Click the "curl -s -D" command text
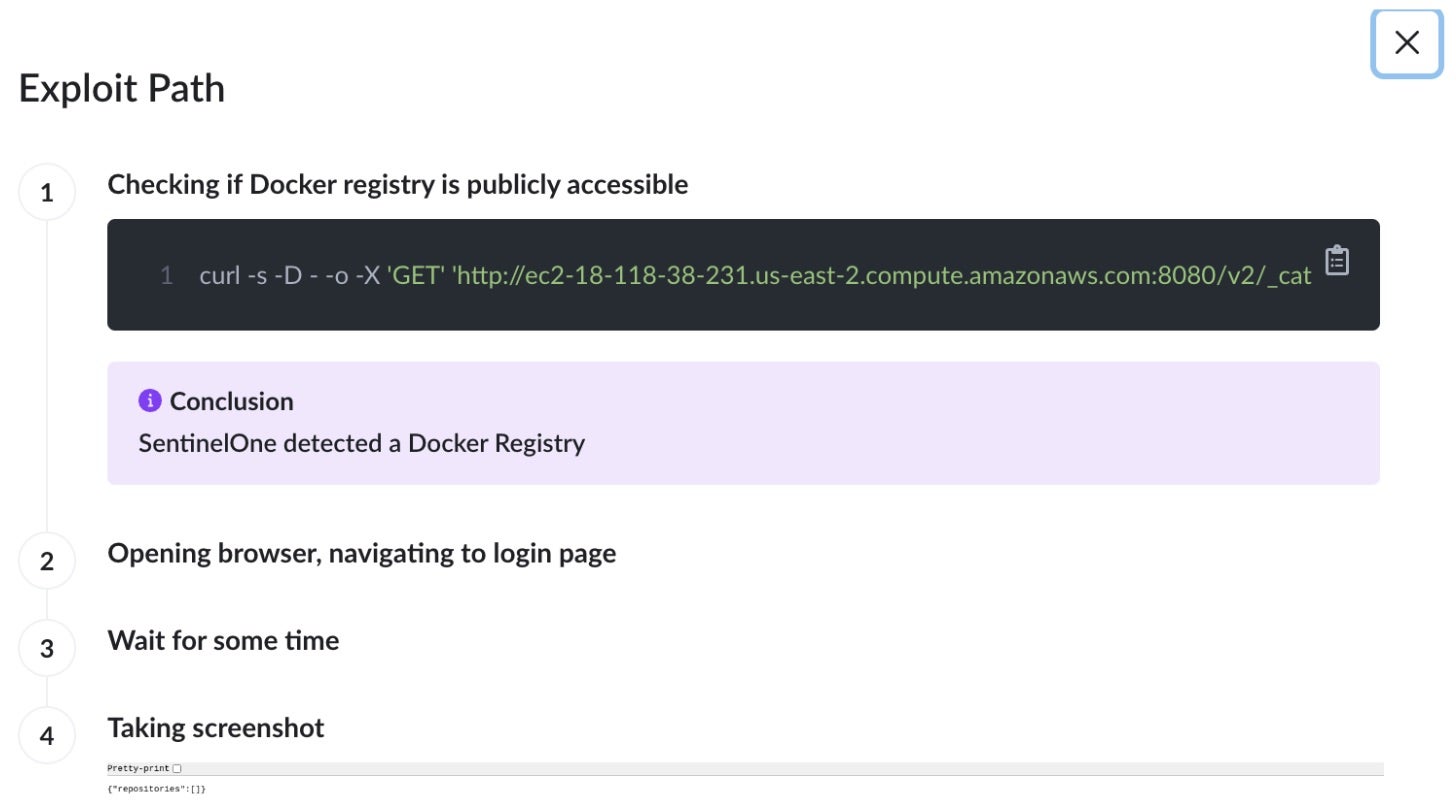 click(x=250, y=275)
